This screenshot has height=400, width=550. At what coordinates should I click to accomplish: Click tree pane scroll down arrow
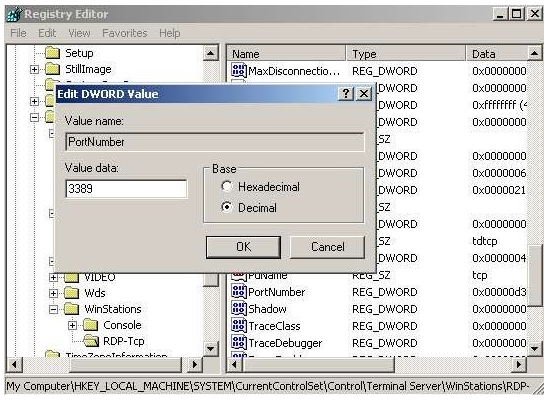coord(210,348)
